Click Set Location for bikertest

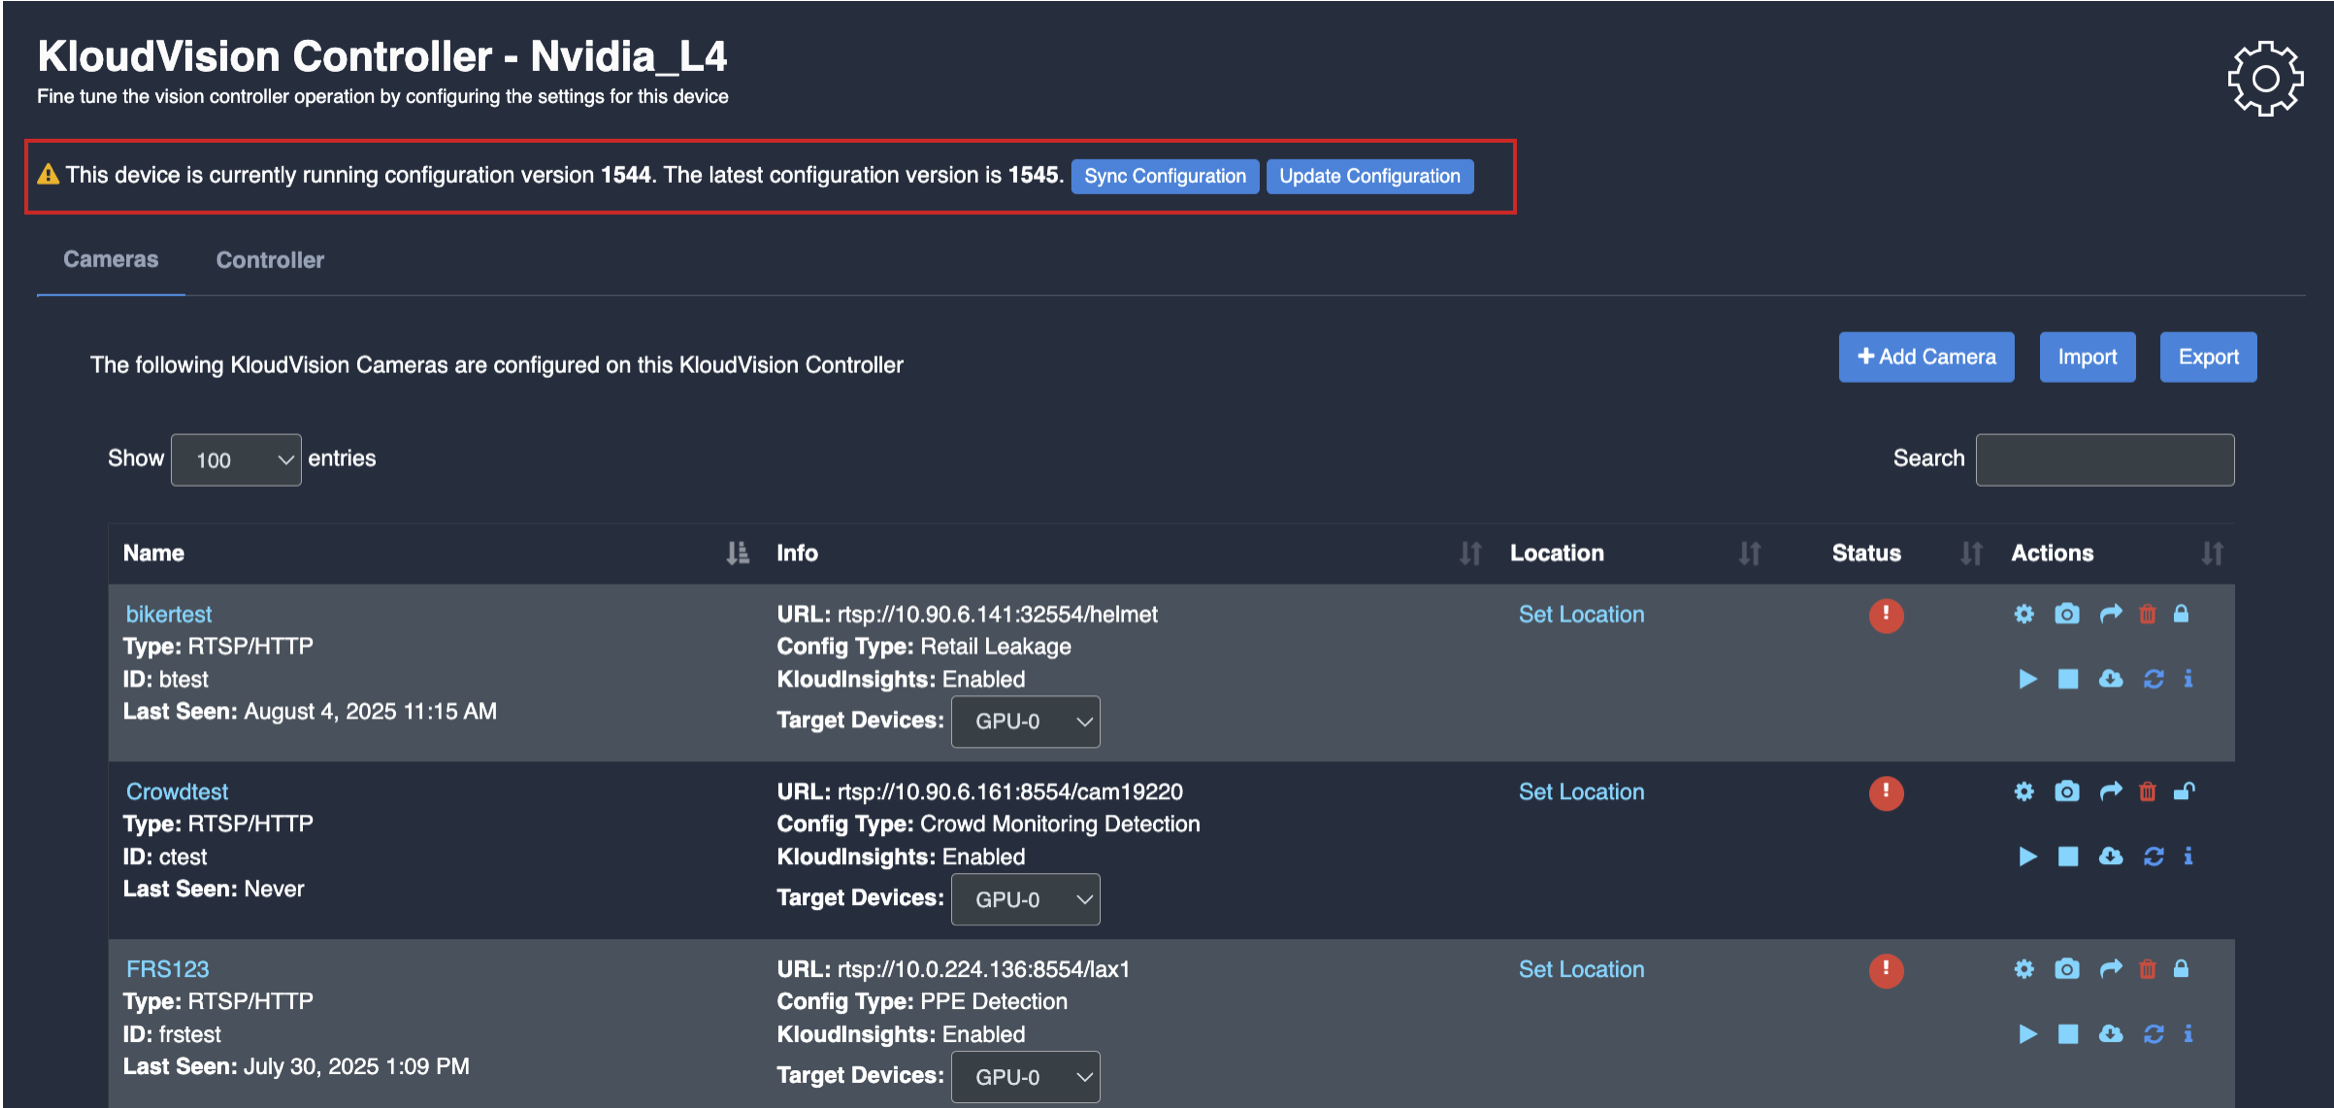click(x=1581, y=615)
